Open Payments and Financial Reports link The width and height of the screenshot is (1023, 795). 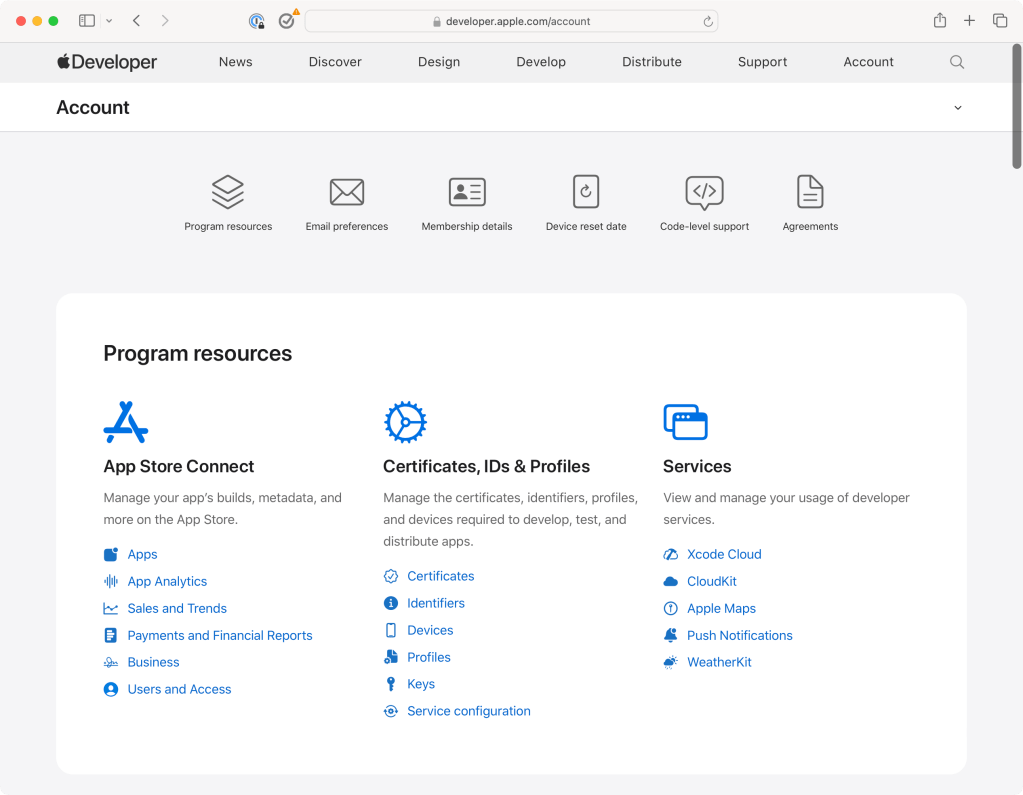[220, 635]
